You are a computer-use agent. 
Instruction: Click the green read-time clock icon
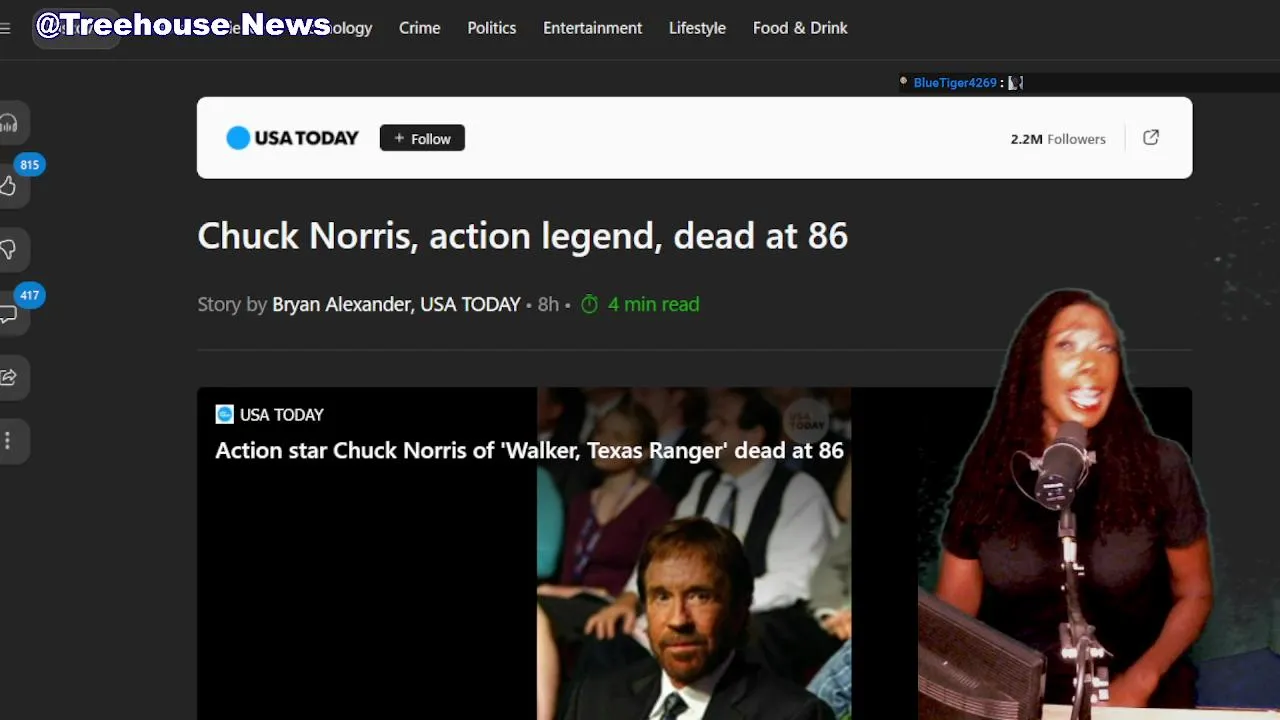tap(590, 304)
